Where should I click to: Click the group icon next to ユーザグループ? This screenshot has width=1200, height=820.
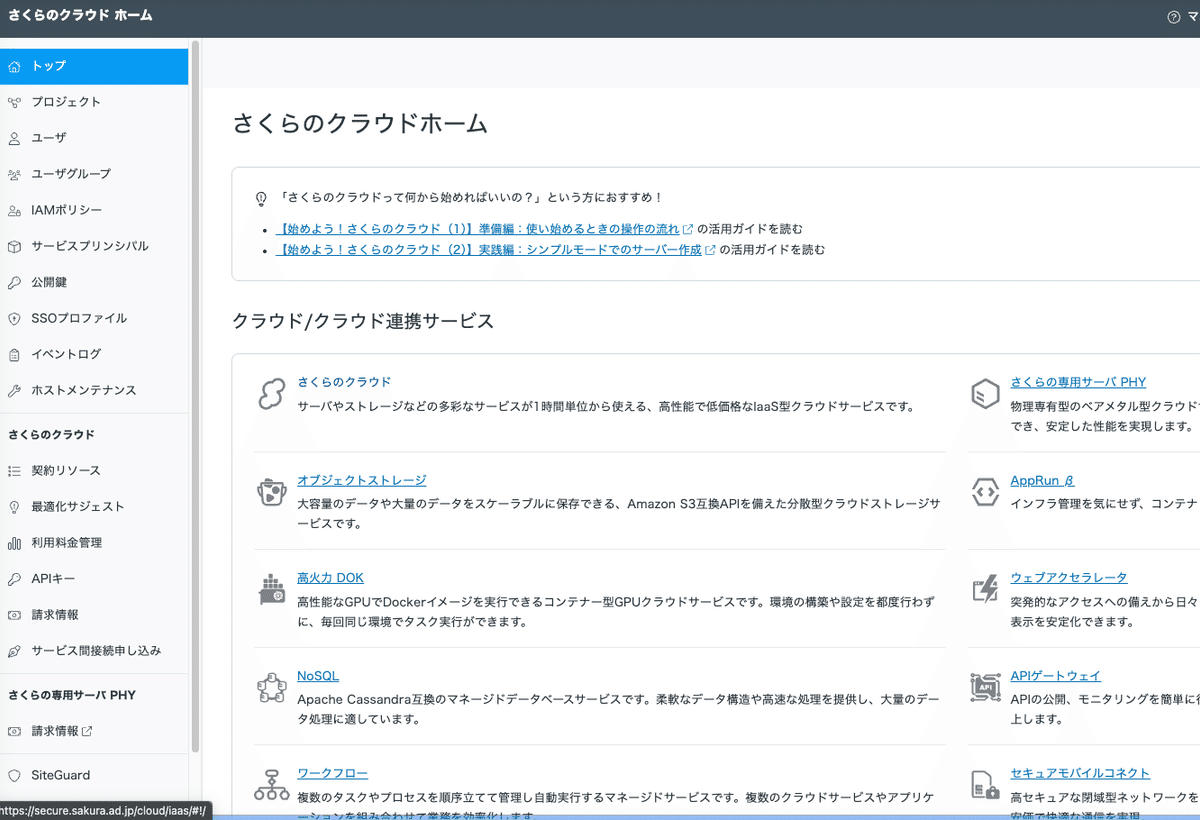14,174
